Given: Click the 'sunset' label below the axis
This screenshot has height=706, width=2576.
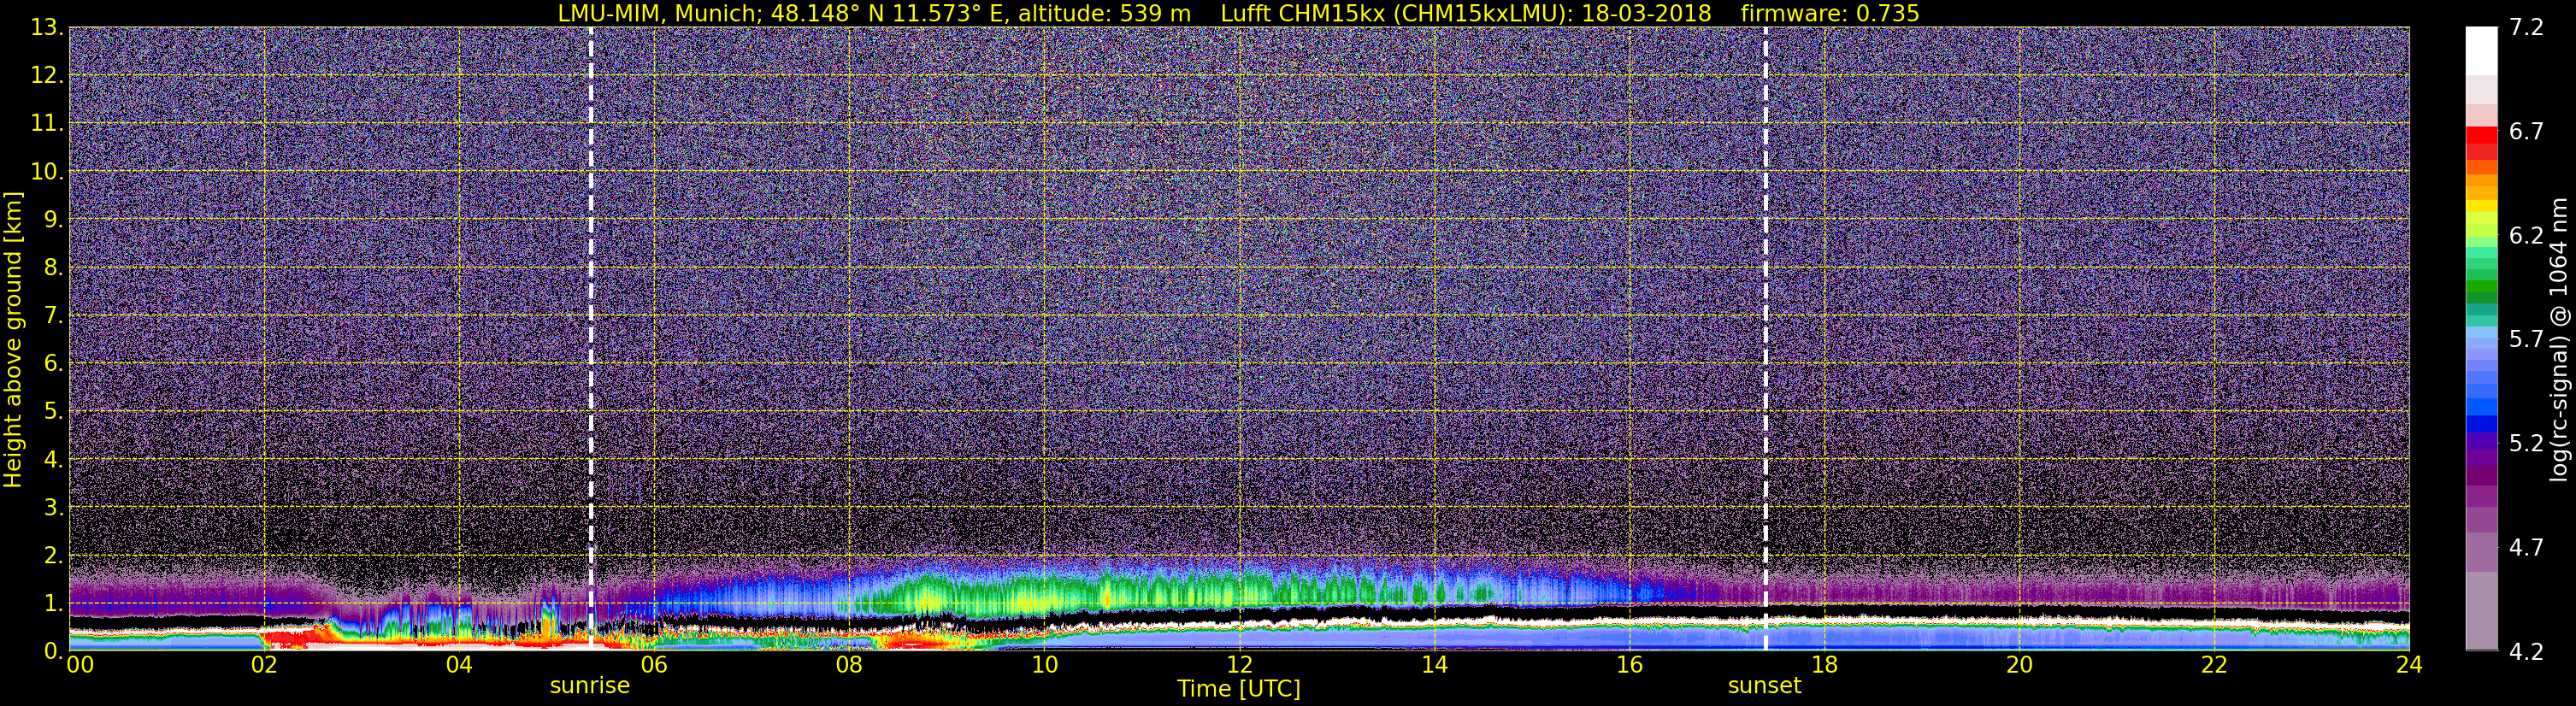Looking at the screenshot, I should click(1764, 686).
